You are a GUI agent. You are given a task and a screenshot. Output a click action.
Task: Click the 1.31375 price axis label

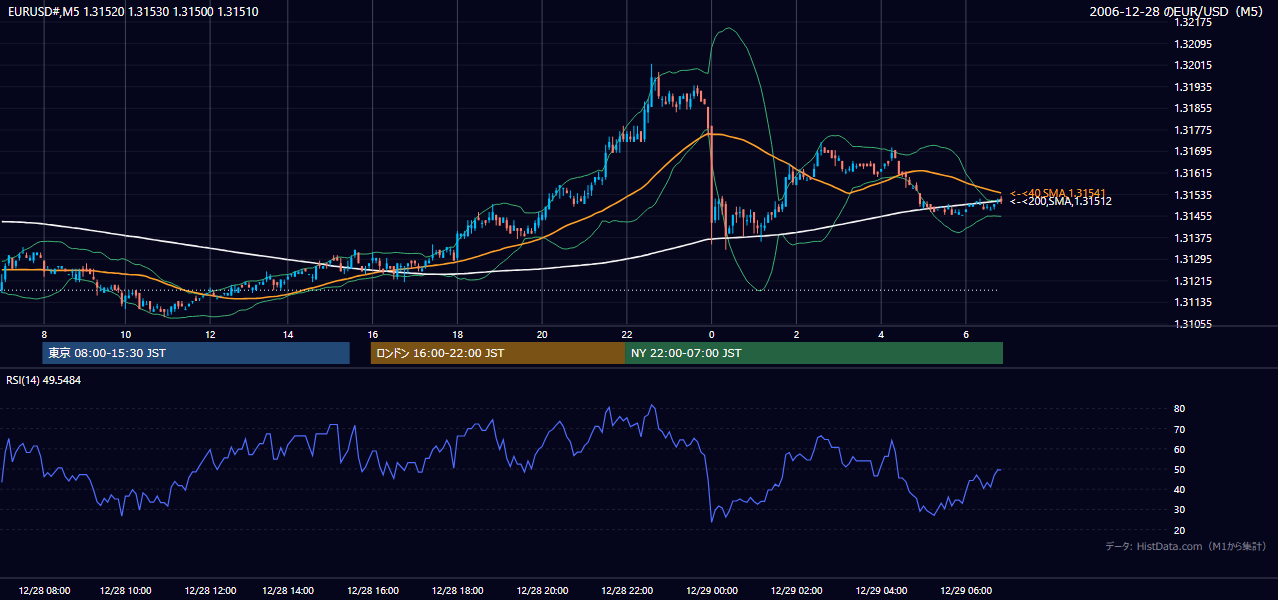click(1193, 238)
